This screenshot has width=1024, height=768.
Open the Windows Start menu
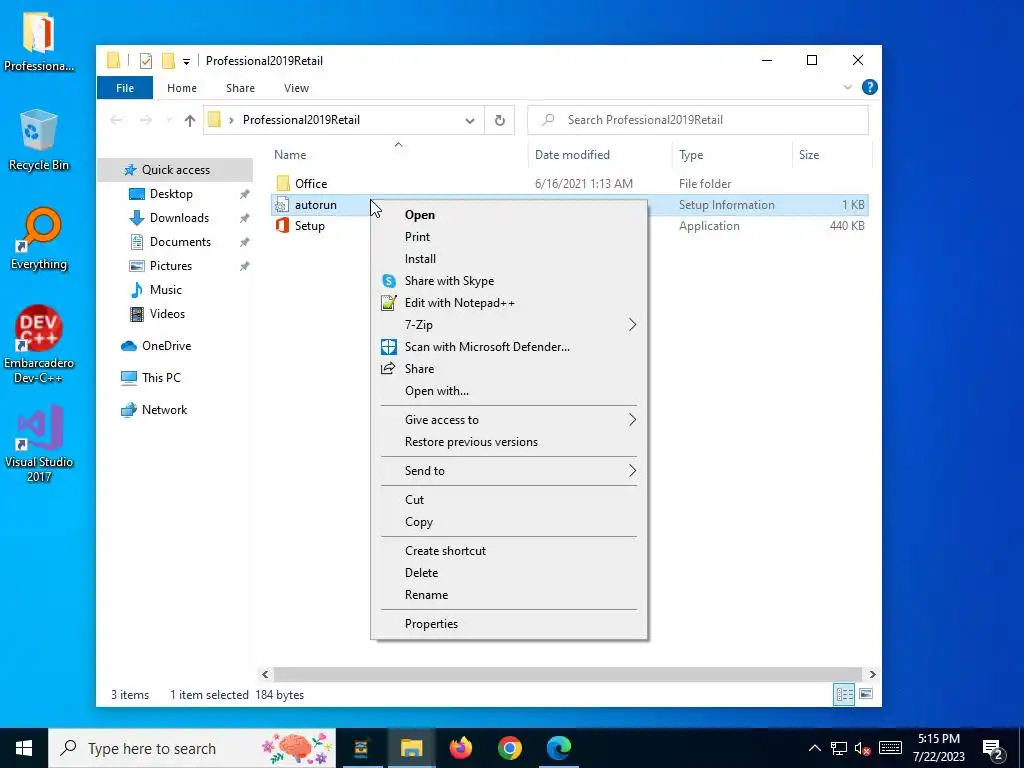pos(24,748)
